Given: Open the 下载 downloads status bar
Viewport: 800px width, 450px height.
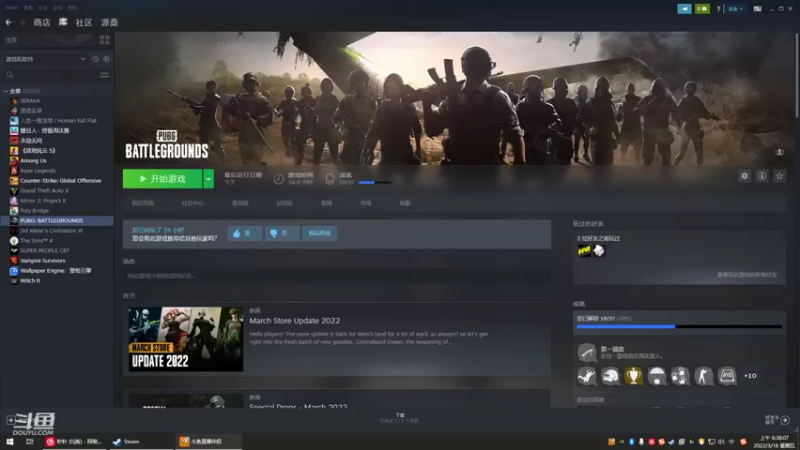Looking at the screenshot, I should [x=399, y=418].
